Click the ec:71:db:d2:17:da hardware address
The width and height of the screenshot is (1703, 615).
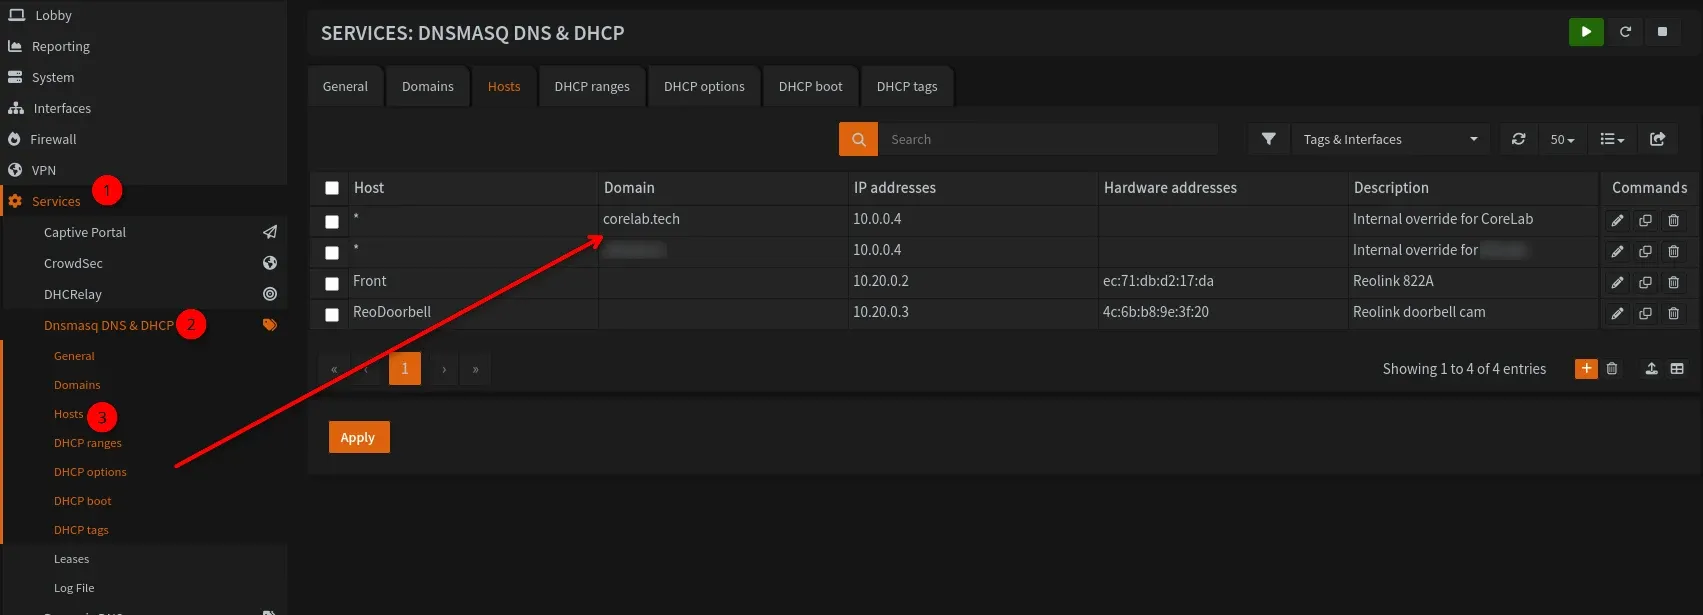[1158, 281]
